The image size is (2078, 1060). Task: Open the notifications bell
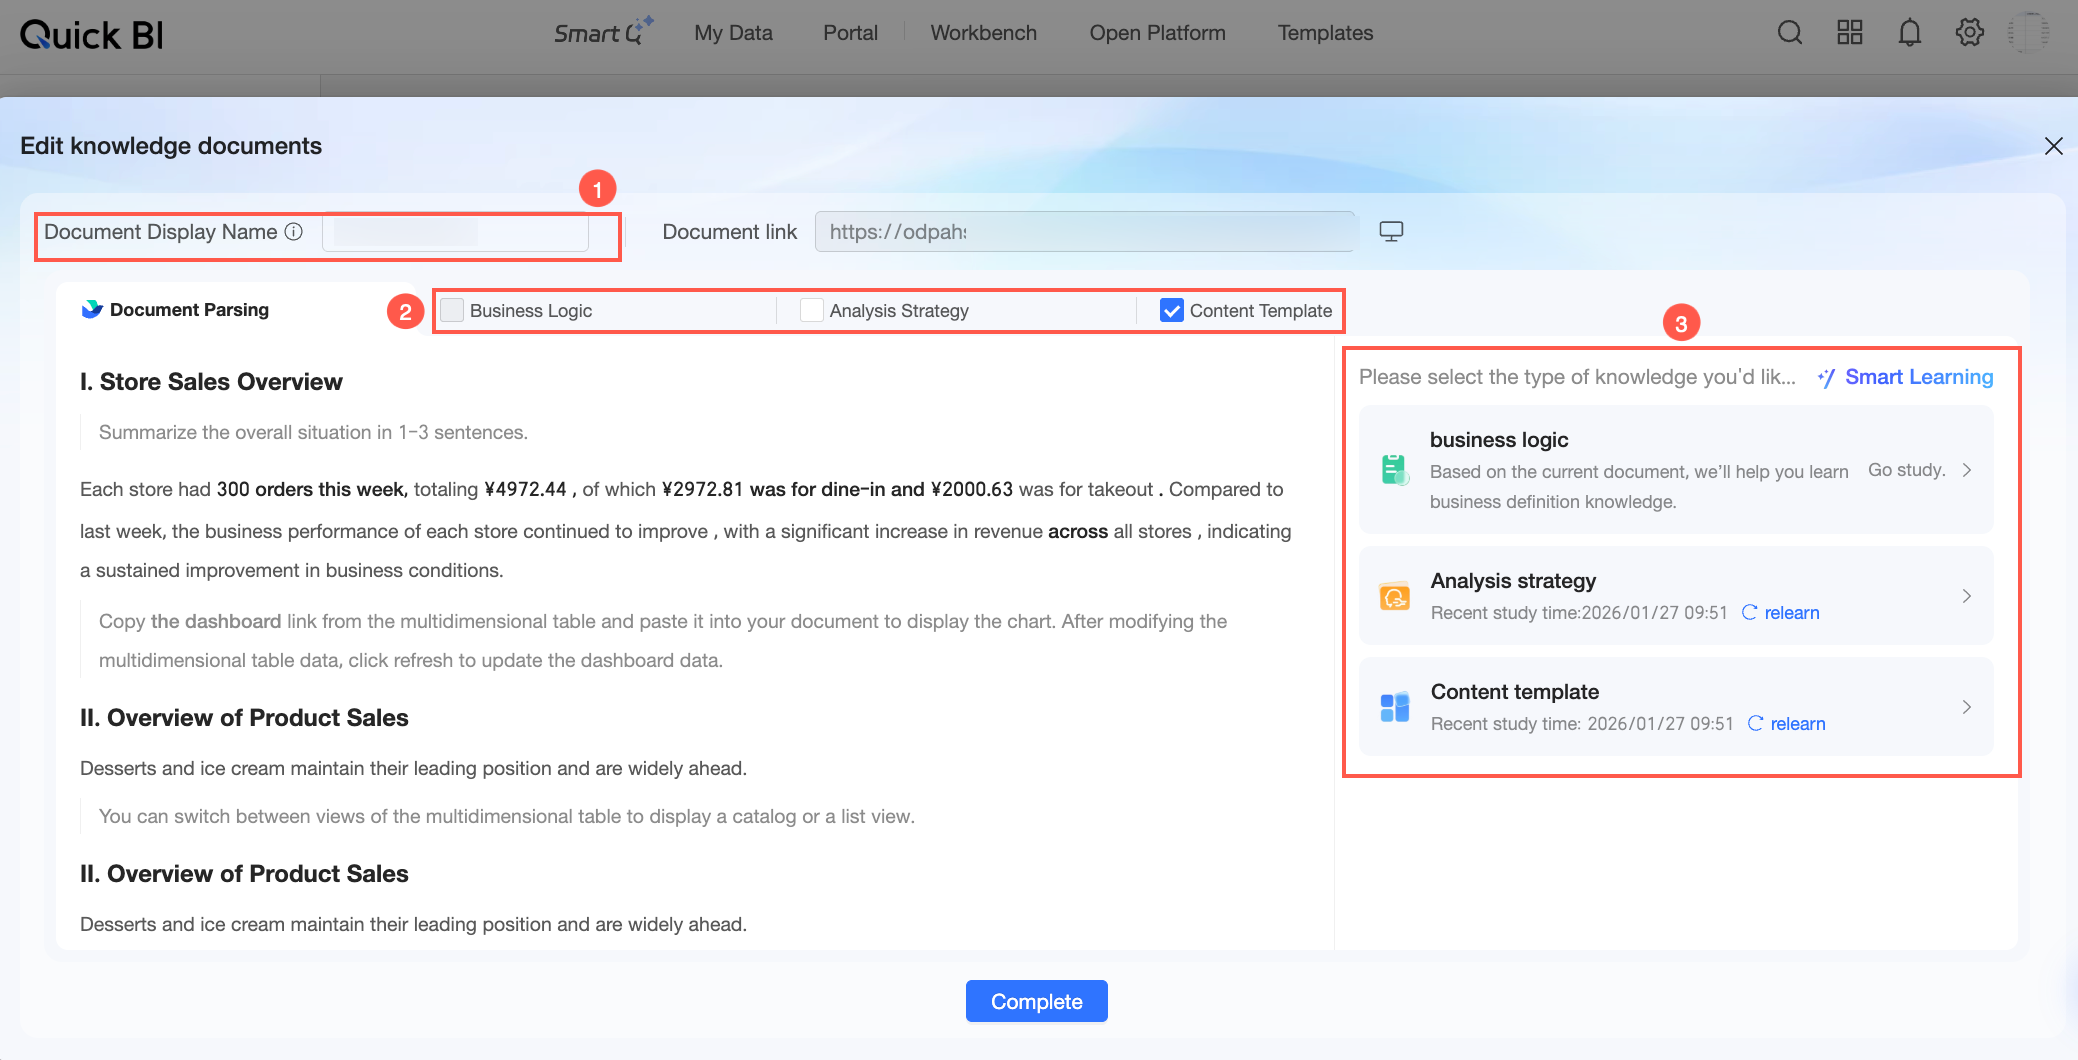tap(1910, 33)
